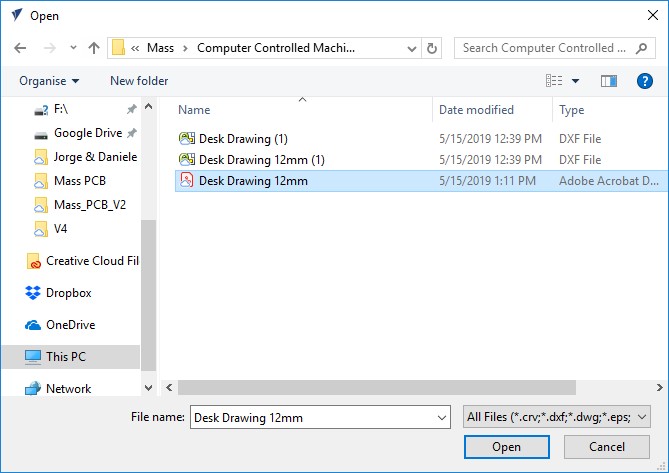Open the Organise menu
Image resolution: width=669 pixels, height=473 pixels.
pyautogui.click(x=48, y=81)
